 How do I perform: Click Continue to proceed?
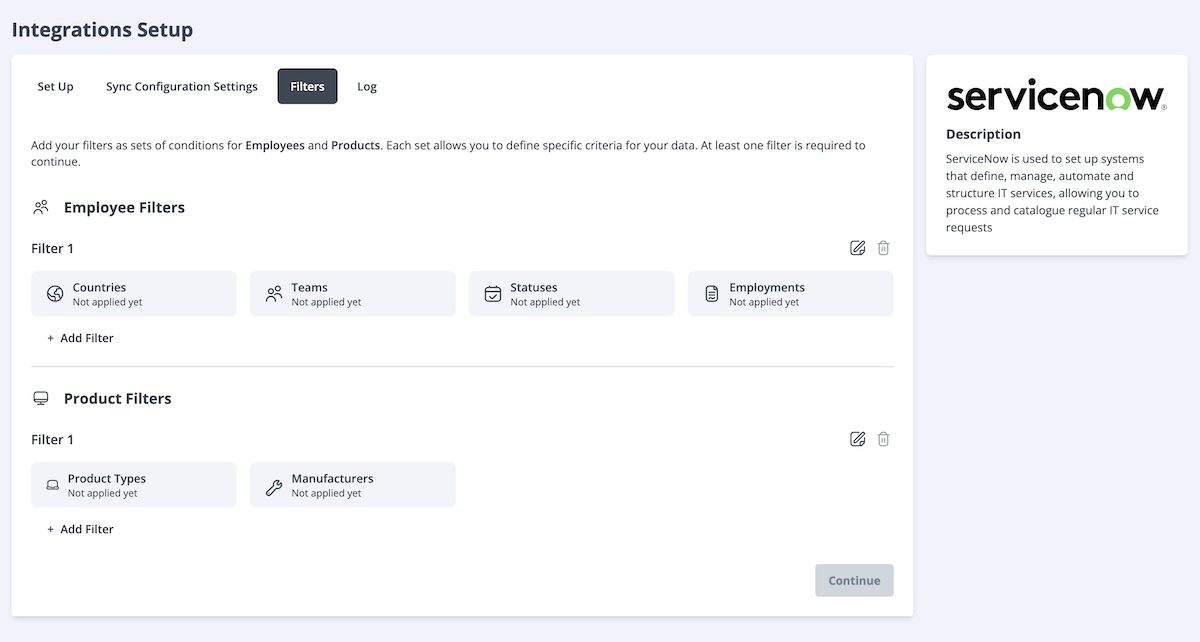click(854, 580)
